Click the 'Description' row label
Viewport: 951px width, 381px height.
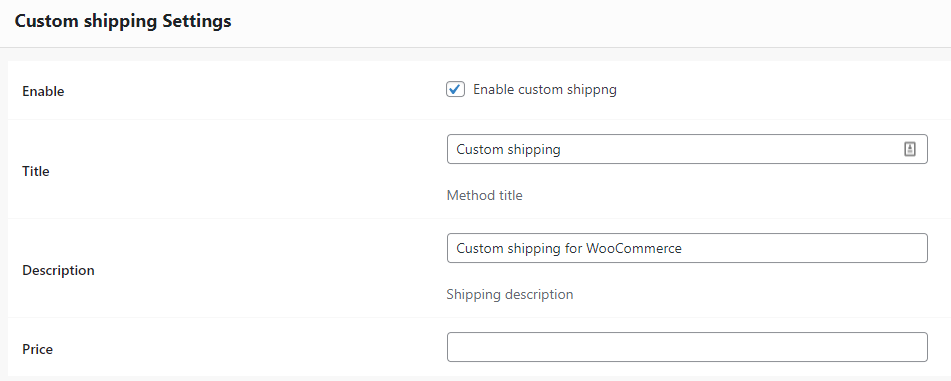pyautogui.click(x=58, y=271)
